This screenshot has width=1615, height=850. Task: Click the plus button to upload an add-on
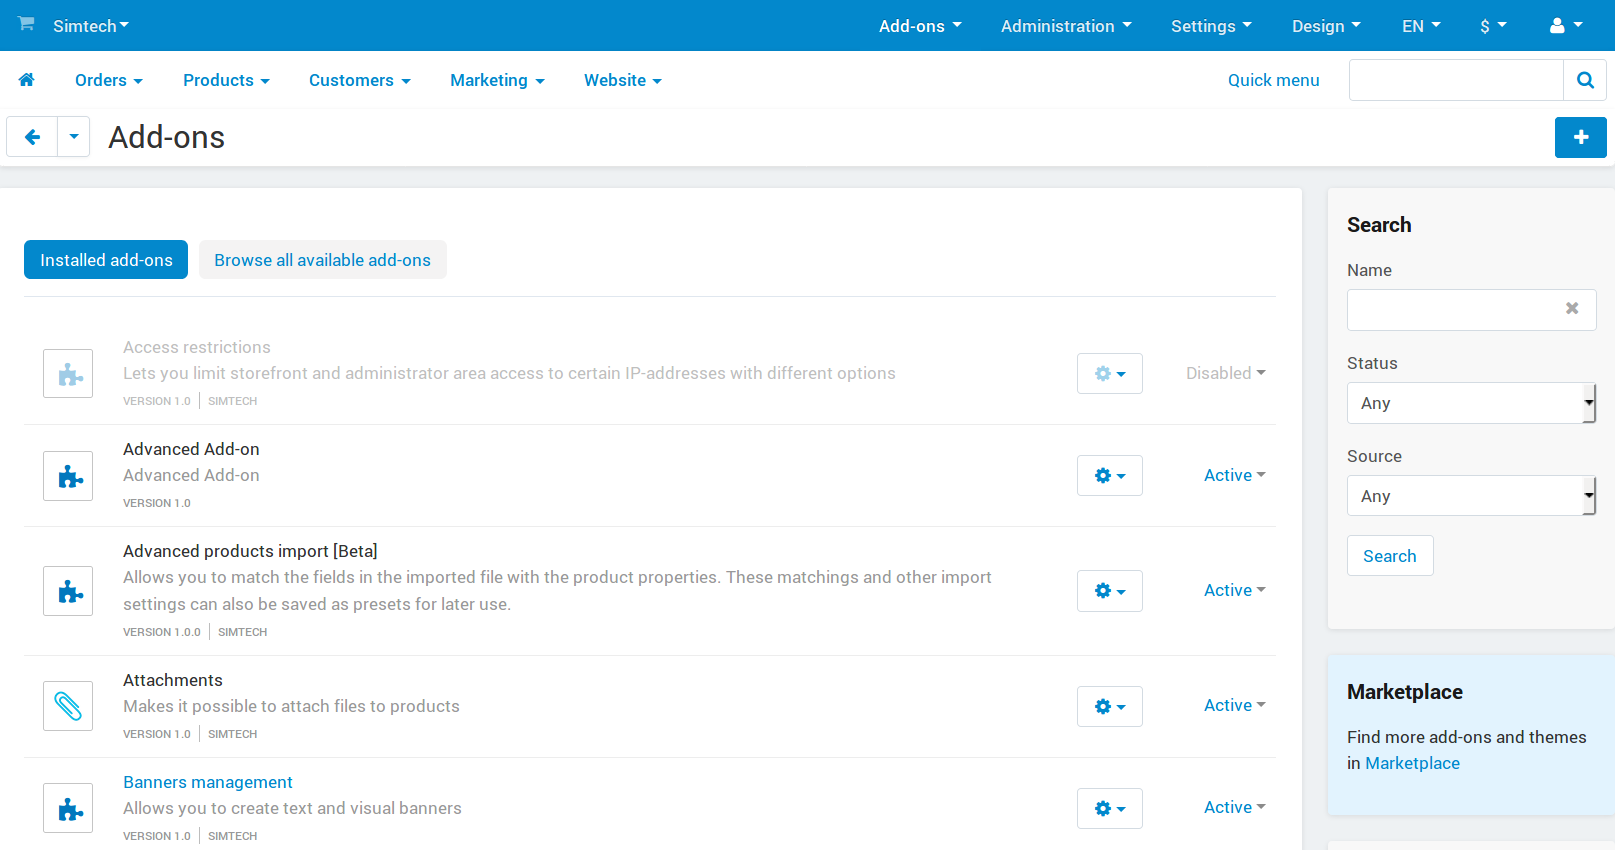click(1580, 137)
